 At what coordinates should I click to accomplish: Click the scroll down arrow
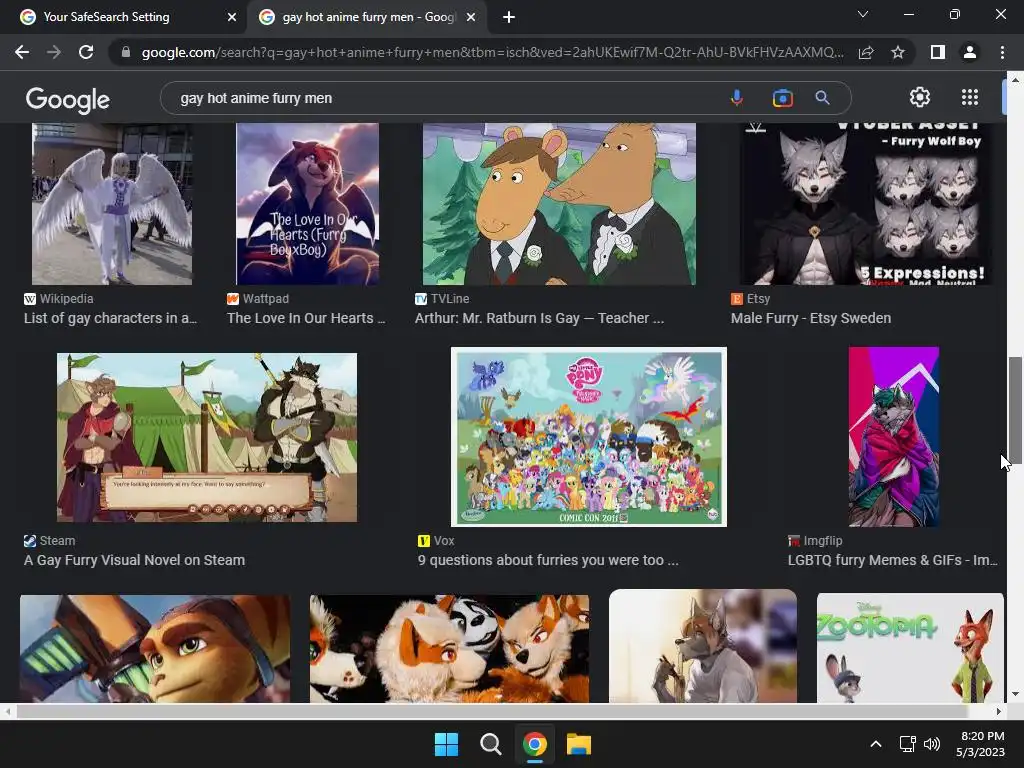click(x=1015, y=694)
